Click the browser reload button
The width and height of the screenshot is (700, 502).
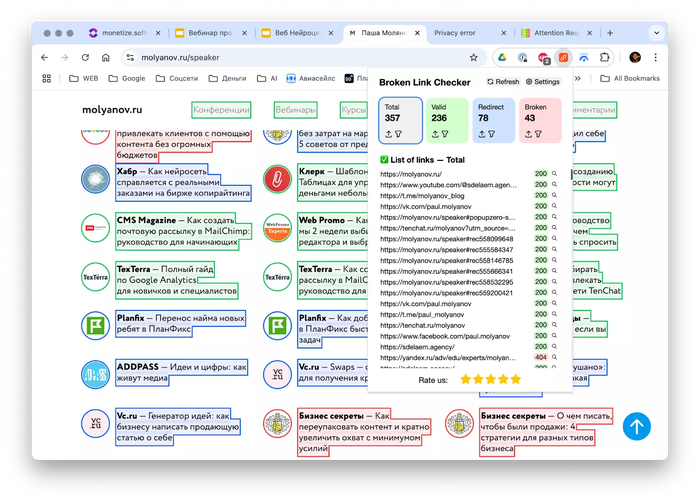[85, 57]
